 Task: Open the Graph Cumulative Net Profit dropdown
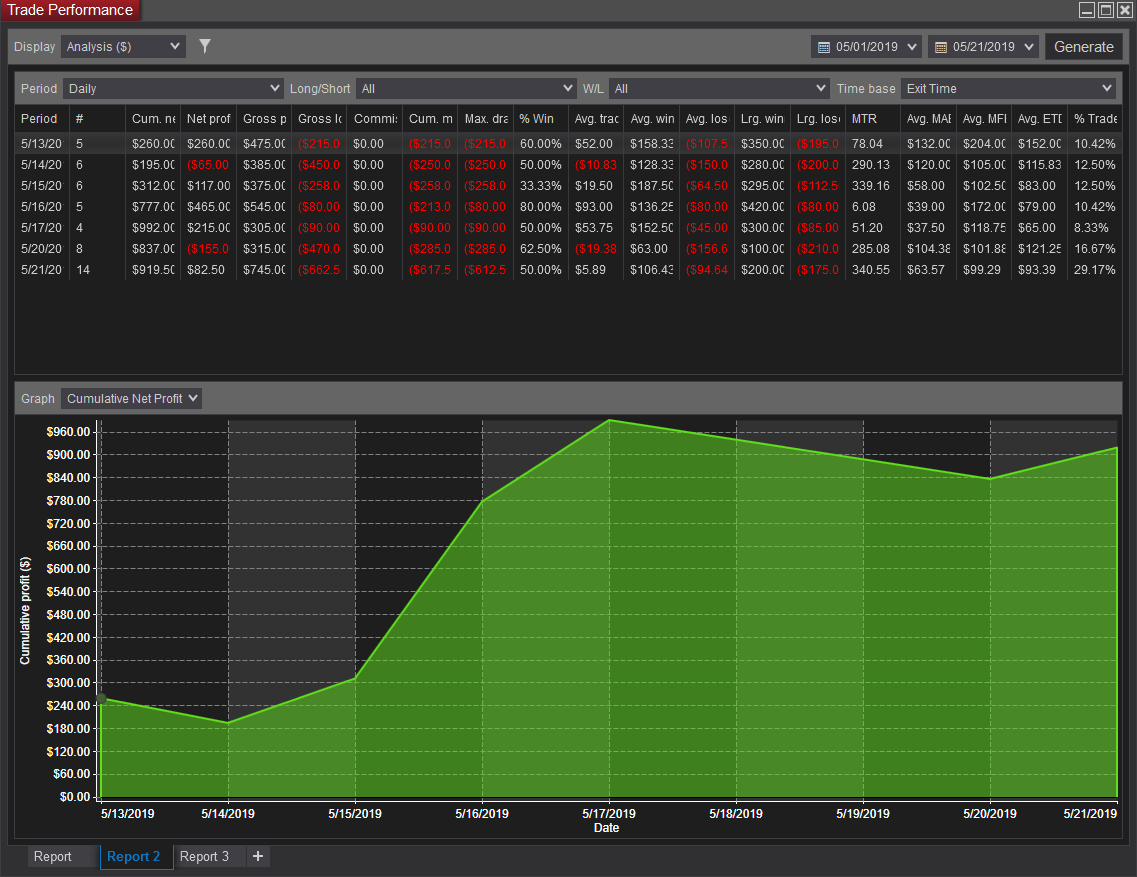pyautogui.click(x=131, y=399)
